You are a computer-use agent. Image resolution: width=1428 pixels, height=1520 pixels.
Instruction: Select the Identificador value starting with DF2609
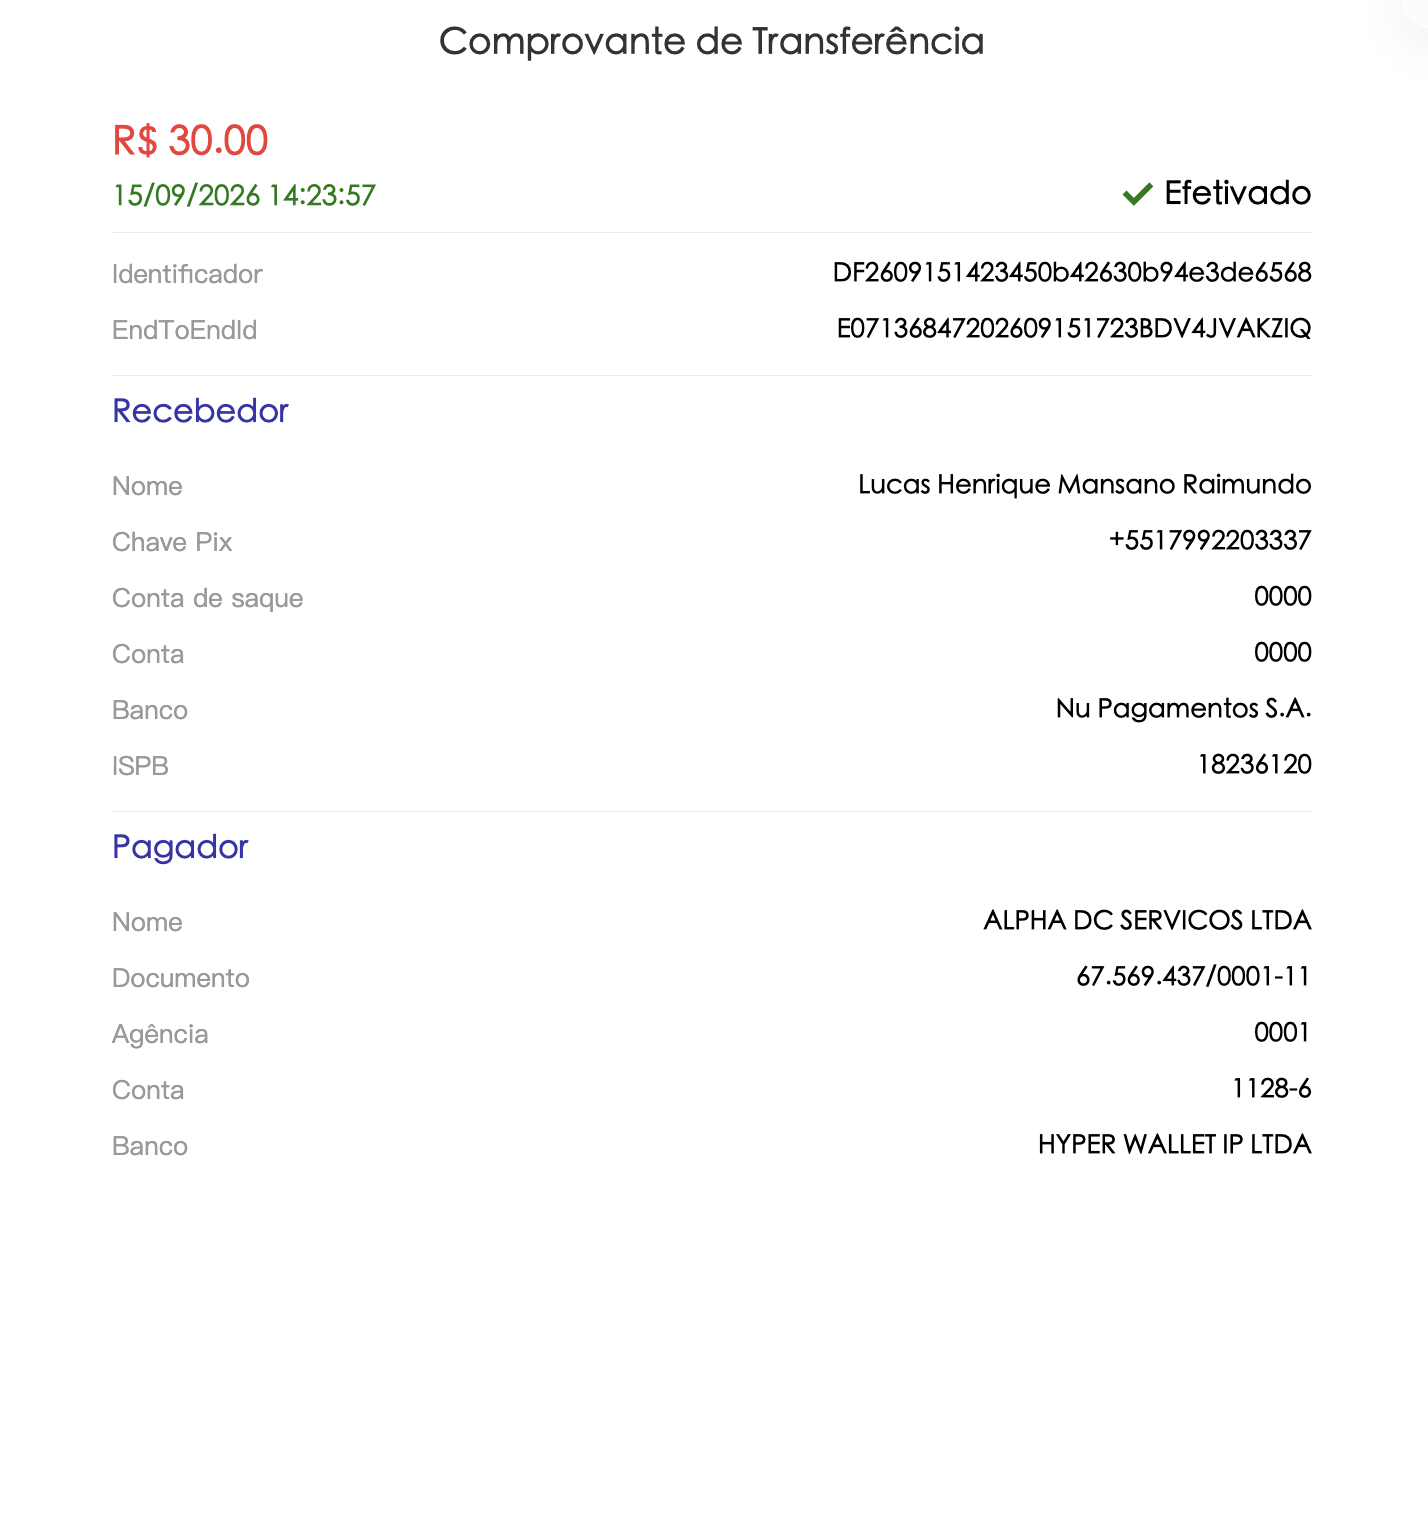tap(1072, 273)
